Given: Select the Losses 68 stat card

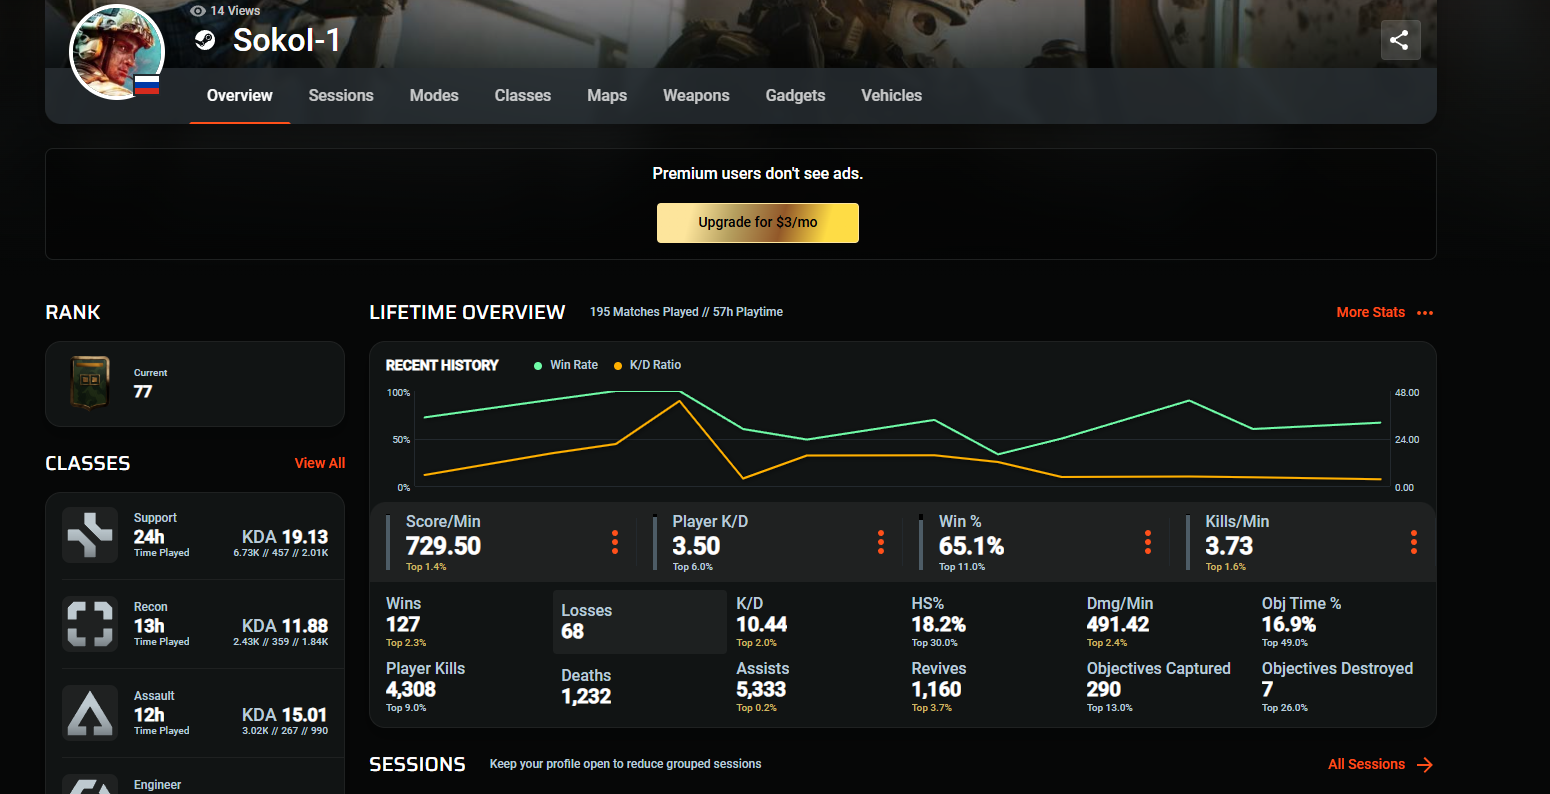Looking at the screenshot, I should (x=640, y=622).
